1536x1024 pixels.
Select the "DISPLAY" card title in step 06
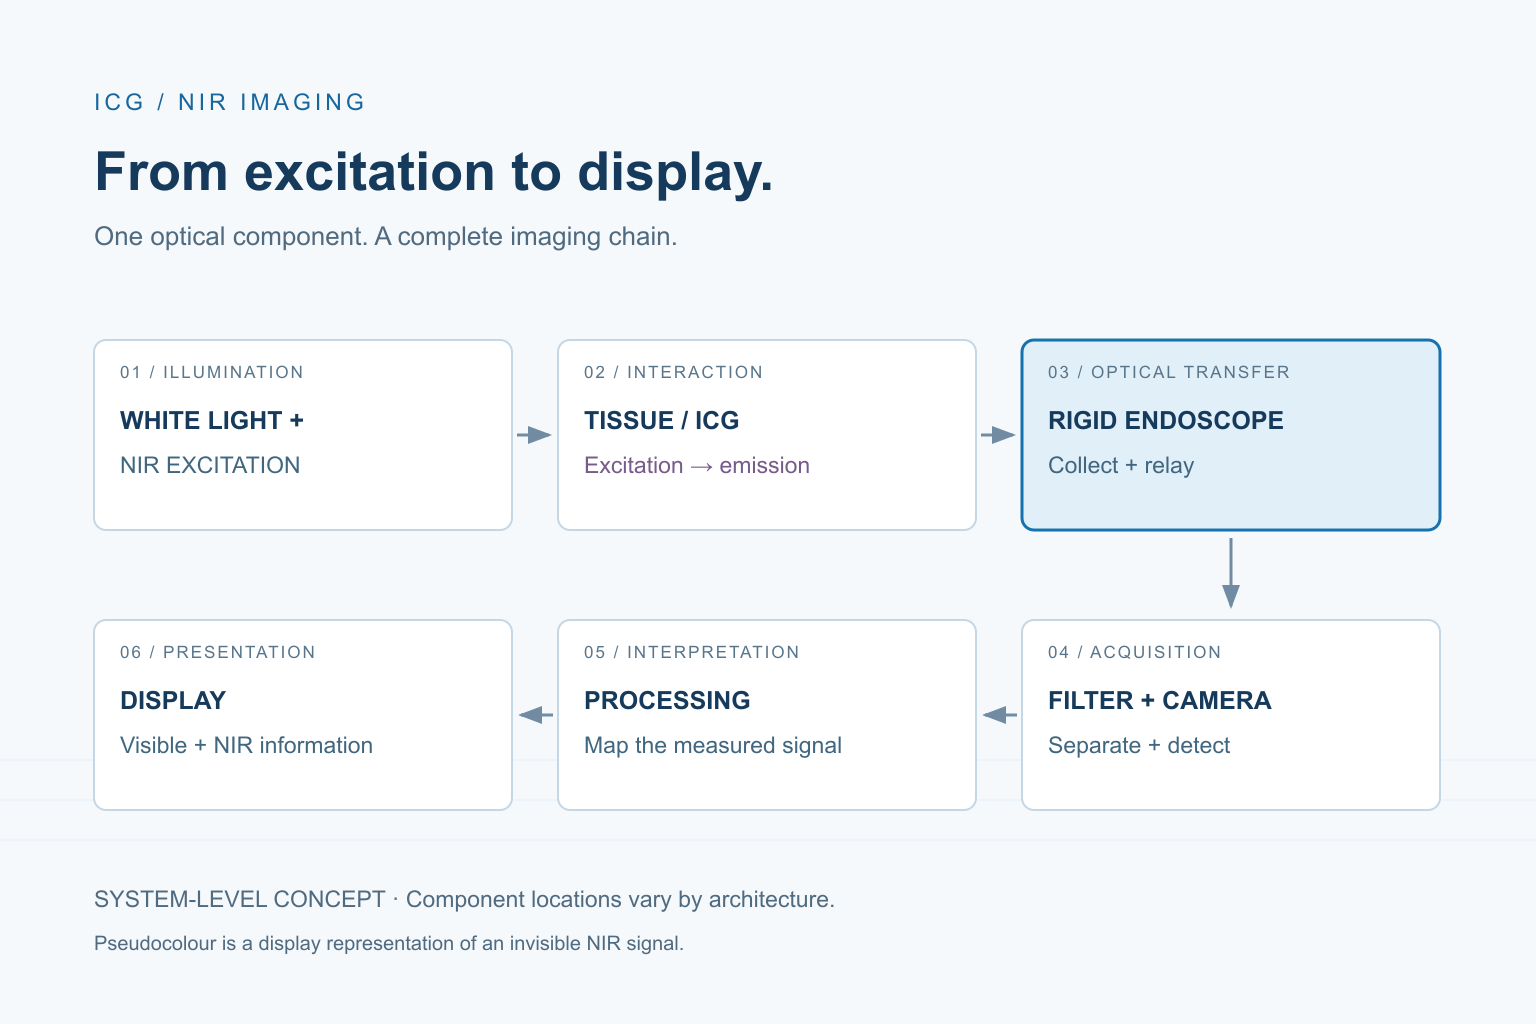(x=173, y=700)
